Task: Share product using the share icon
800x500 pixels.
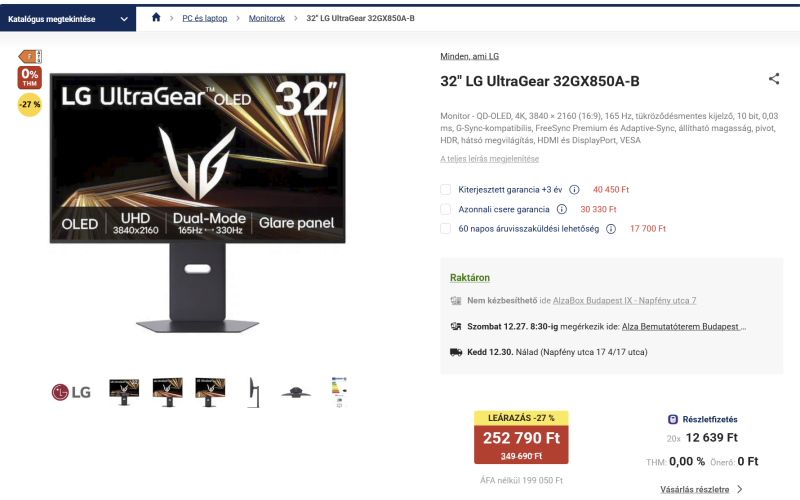Action: point(774,79)
